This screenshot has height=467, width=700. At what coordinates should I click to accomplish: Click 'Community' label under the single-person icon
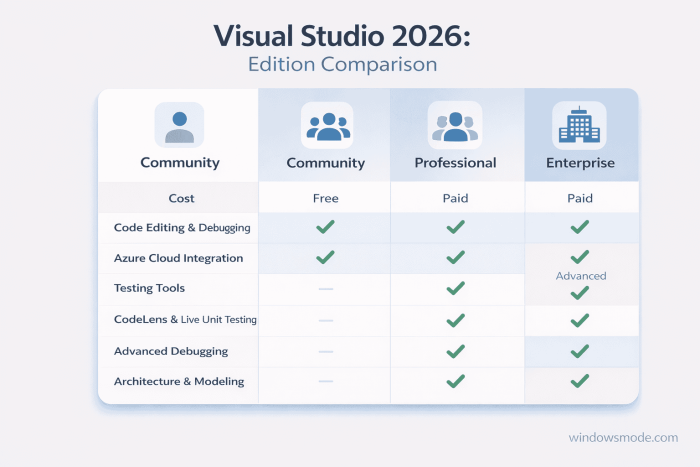[180, 163]
